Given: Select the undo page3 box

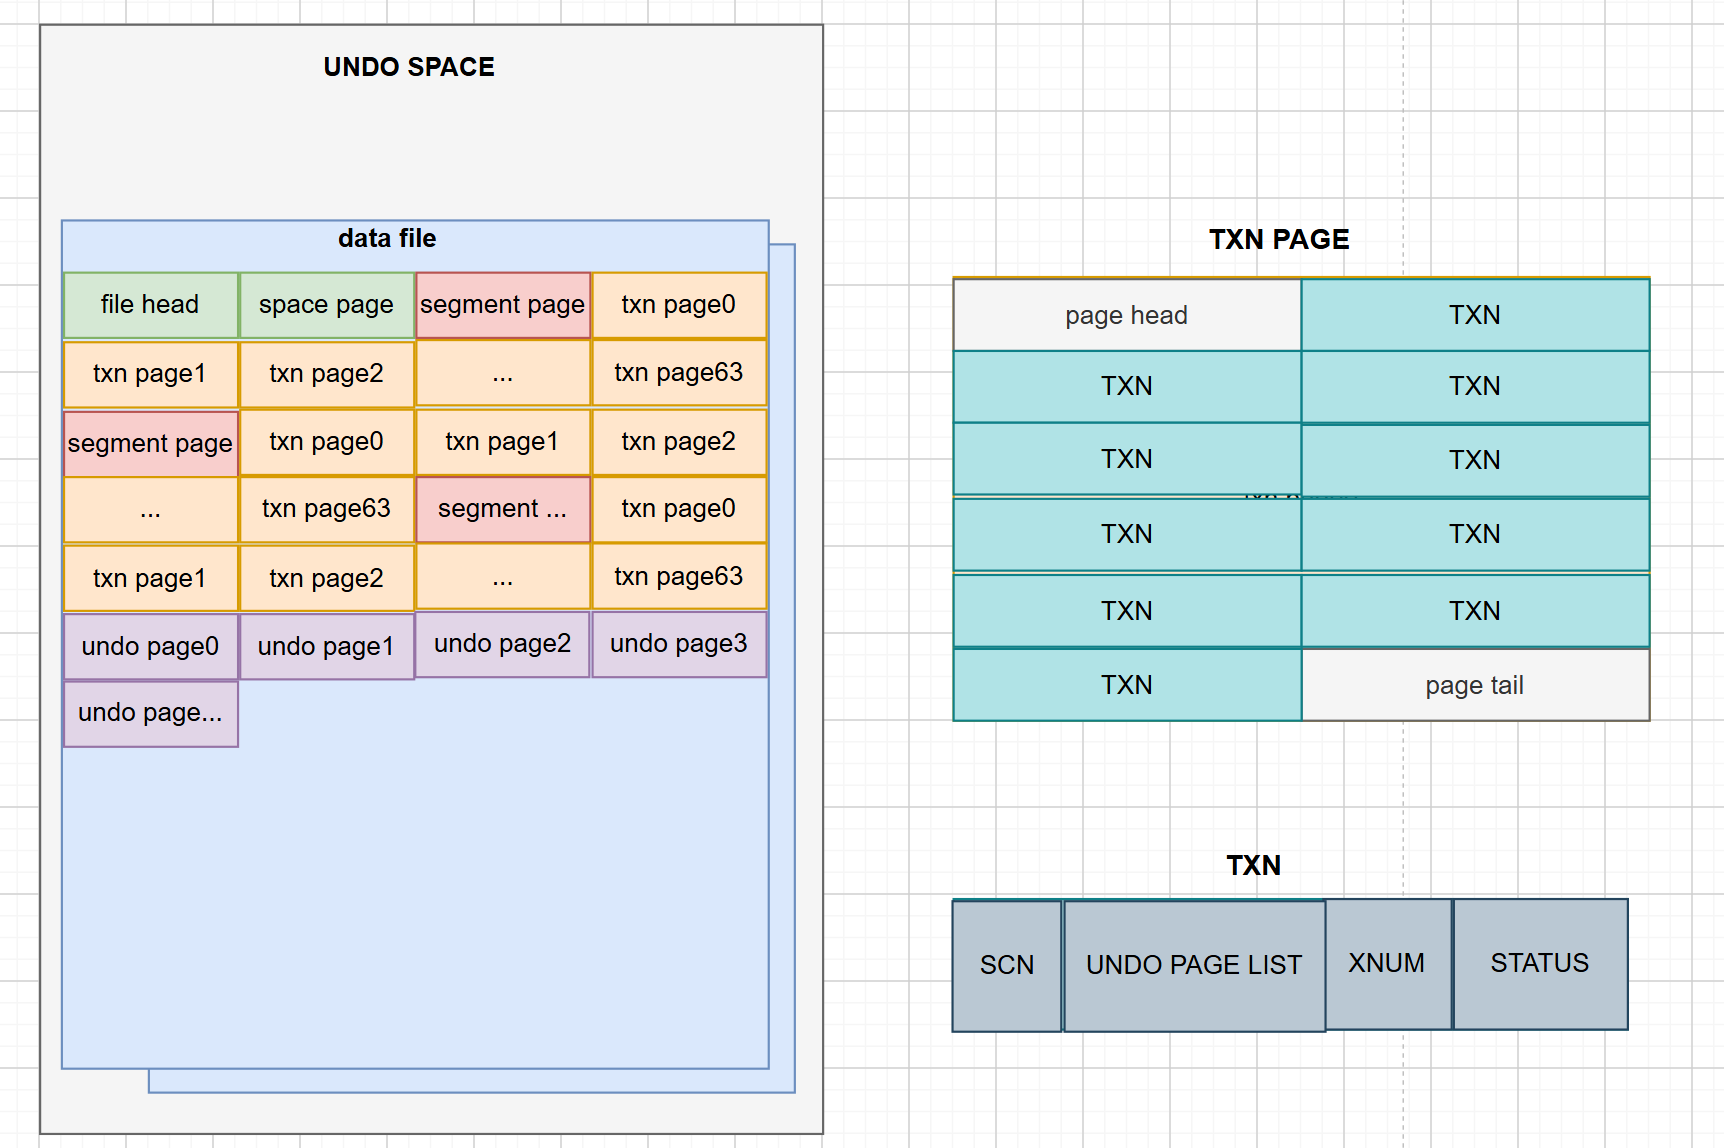Looking at the screenshot, I should coord(679,644).
